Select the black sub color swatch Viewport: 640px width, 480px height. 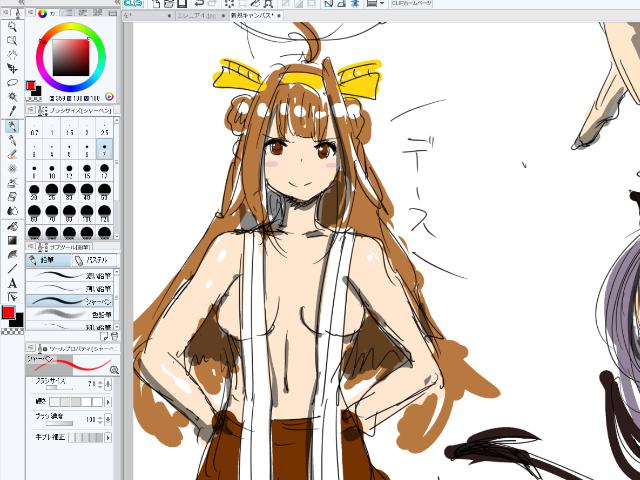[x=18, y=322]
